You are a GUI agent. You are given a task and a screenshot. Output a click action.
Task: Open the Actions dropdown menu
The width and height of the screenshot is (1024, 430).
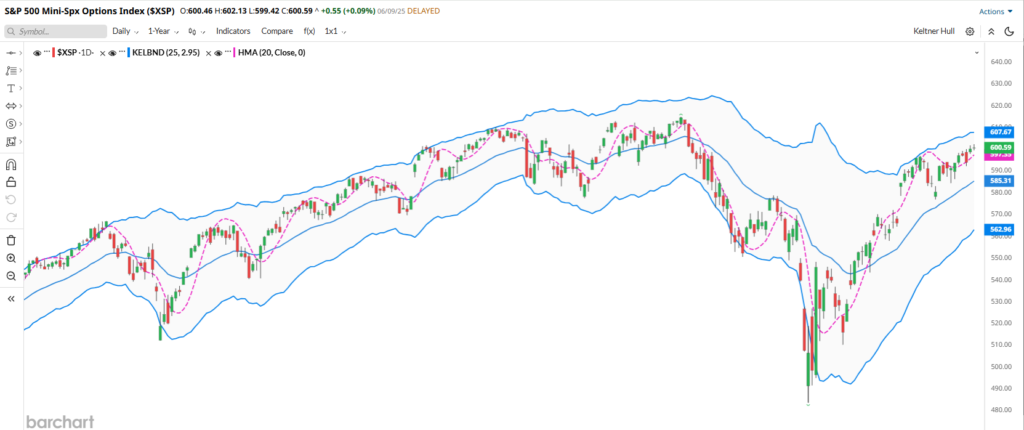[994, 11]
